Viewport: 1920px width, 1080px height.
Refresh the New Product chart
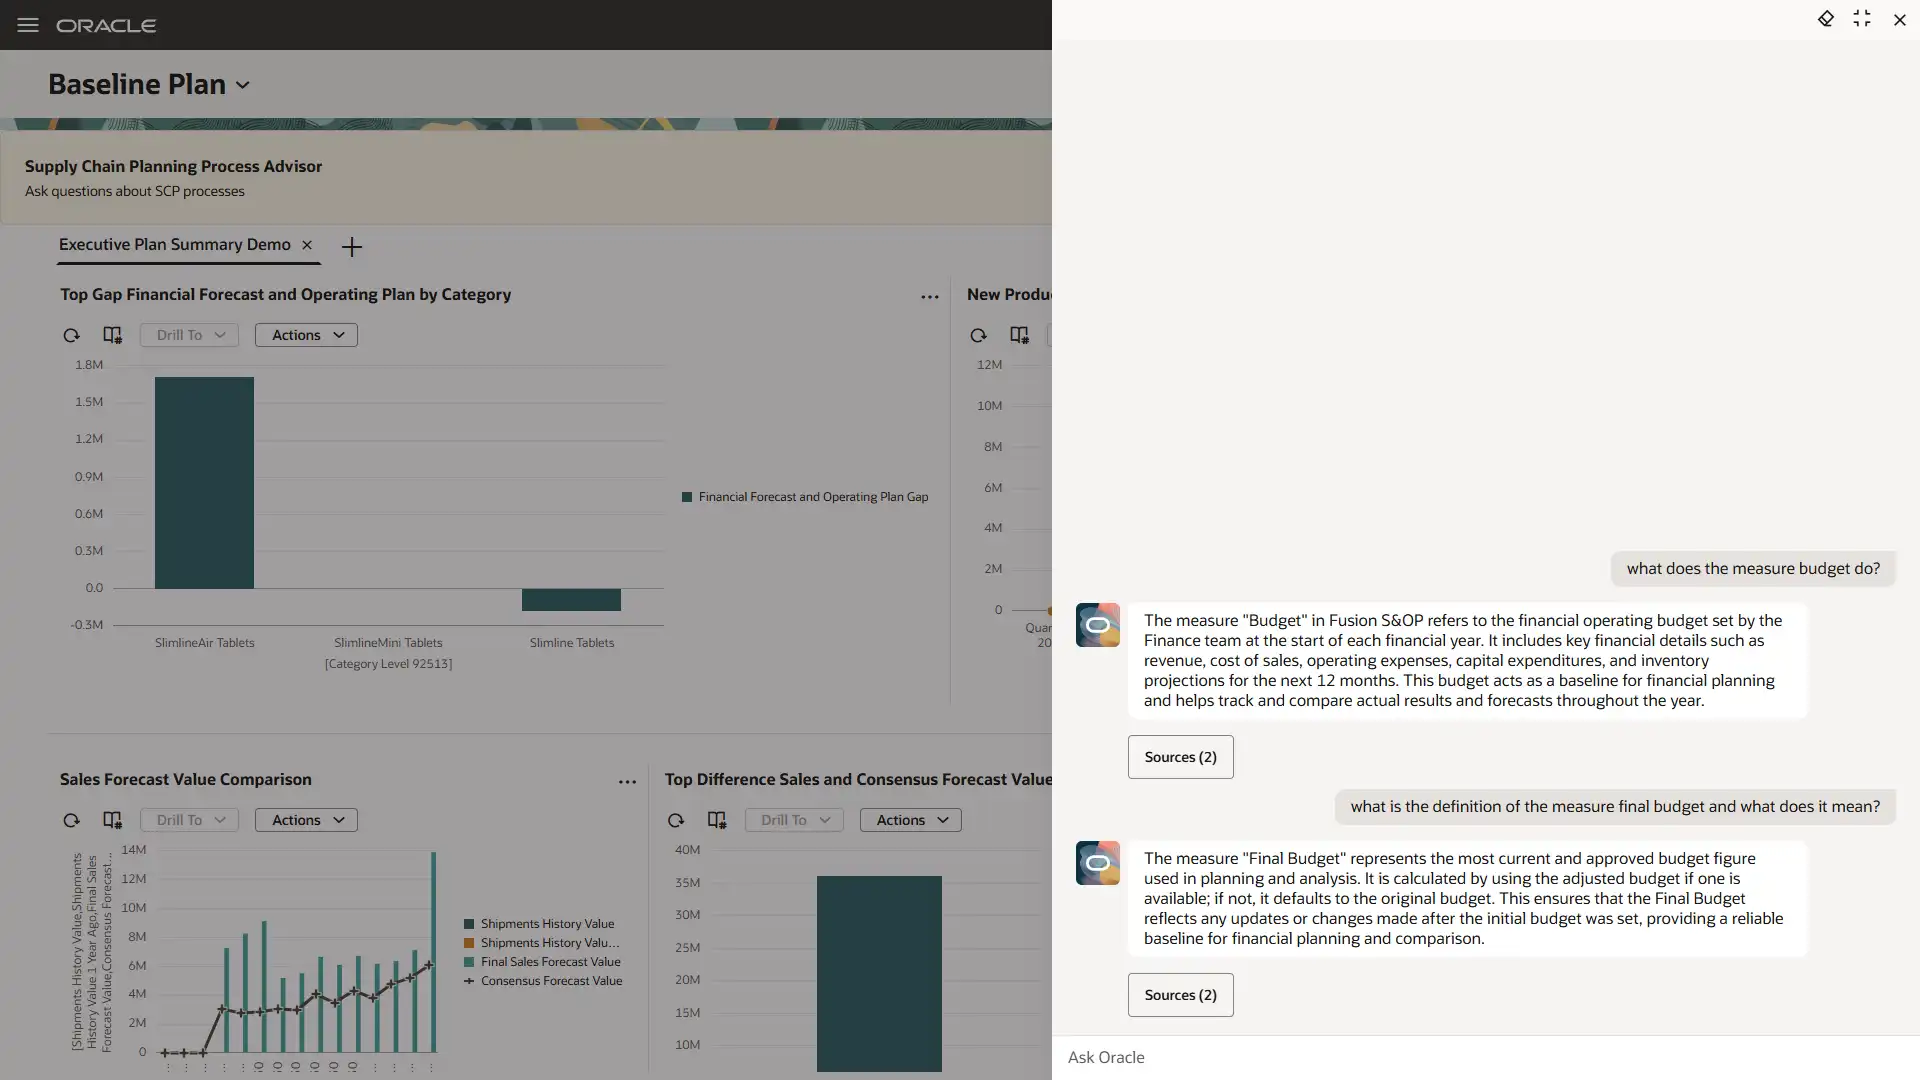click(x=978, y=336)
